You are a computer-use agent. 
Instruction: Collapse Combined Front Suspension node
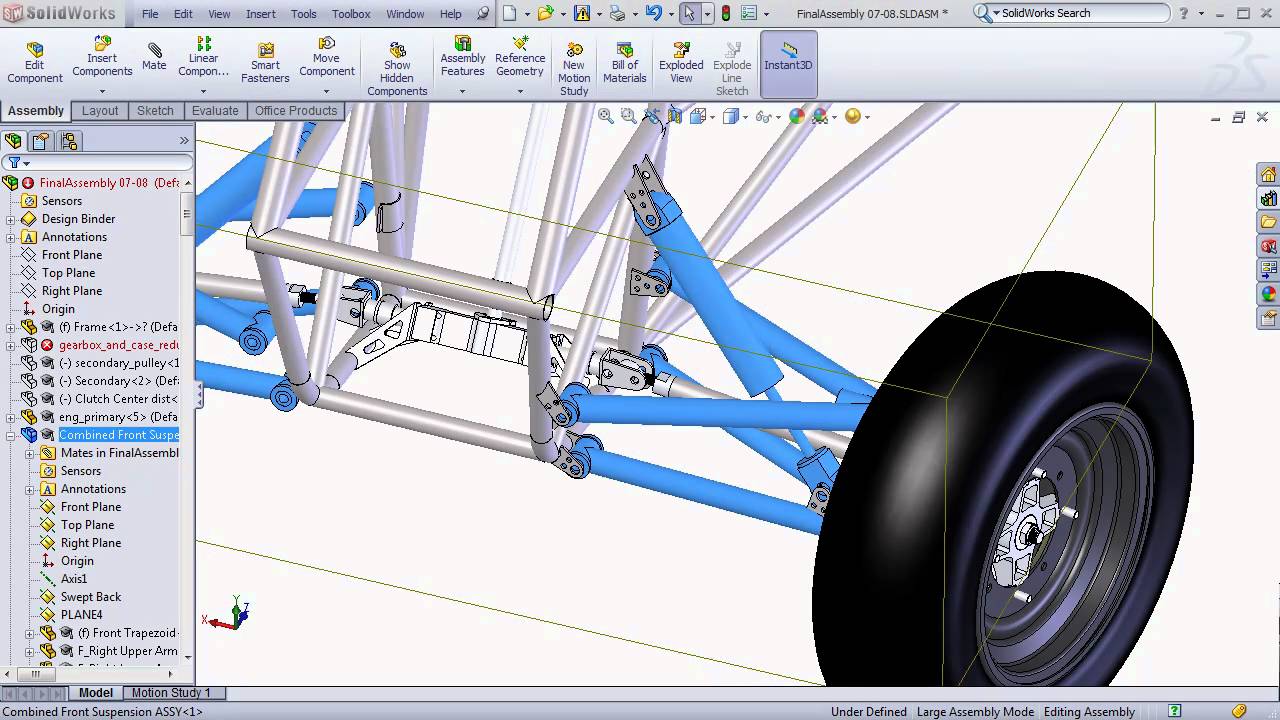click(11, 435)
